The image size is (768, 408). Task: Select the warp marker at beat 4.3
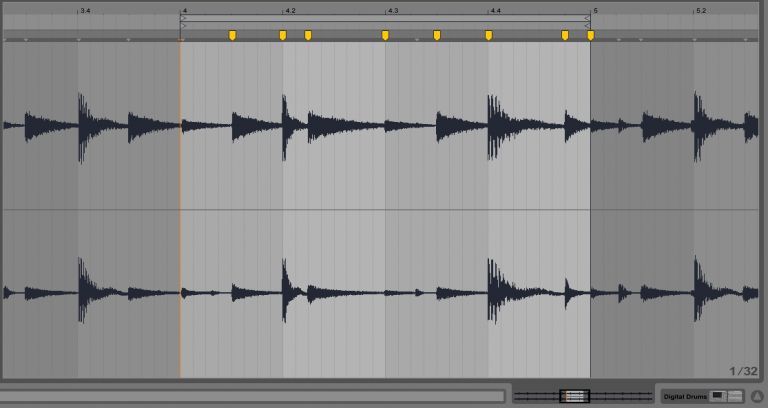tap(385, 35)
